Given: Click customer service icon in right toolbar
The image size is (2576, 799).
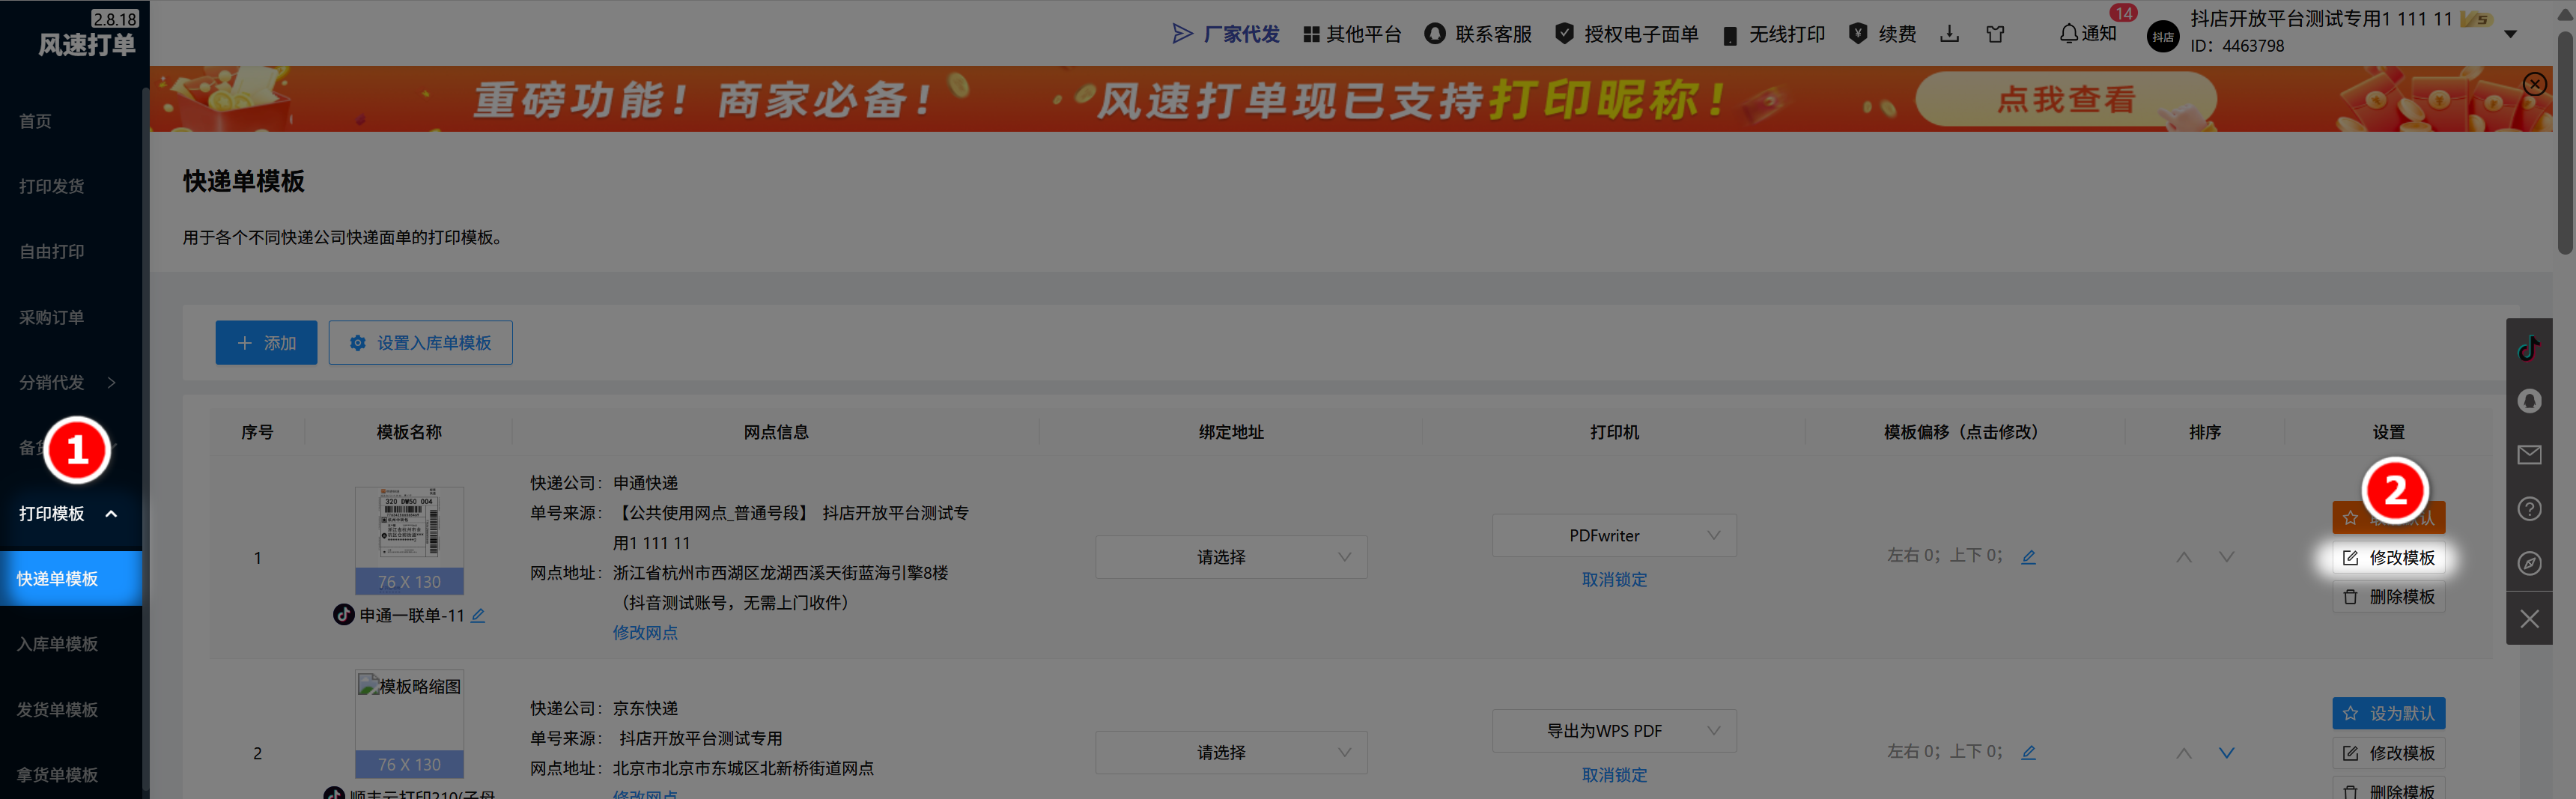Looking at the screenshot, I should (2529, 401).
